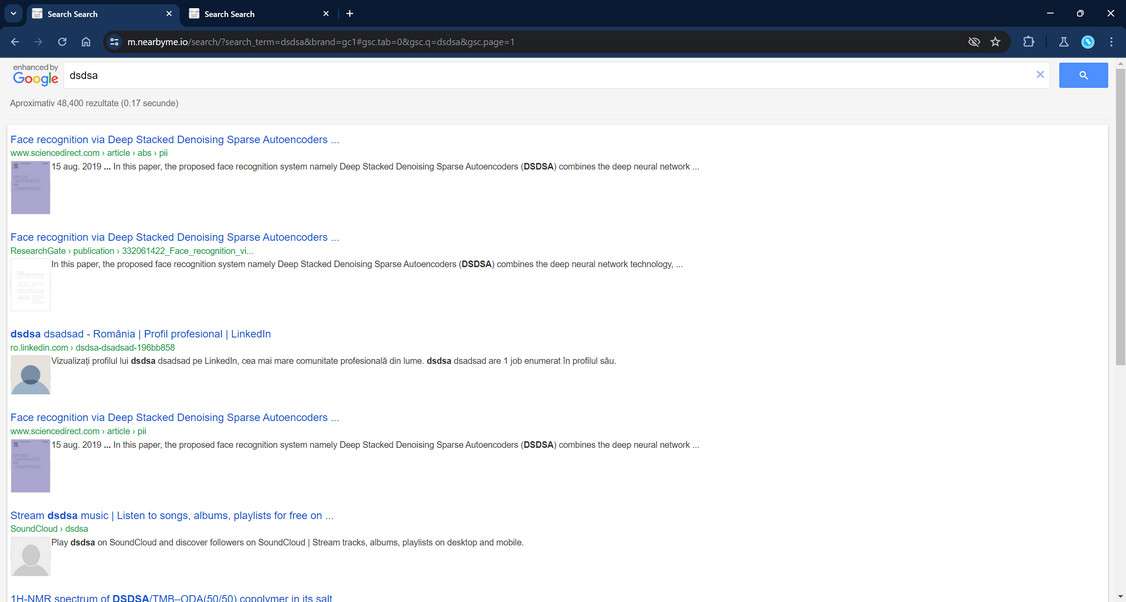1126x602 pixels.
Task: Open the browser labs beaker icon
Action: click(x=1063, y=42)
